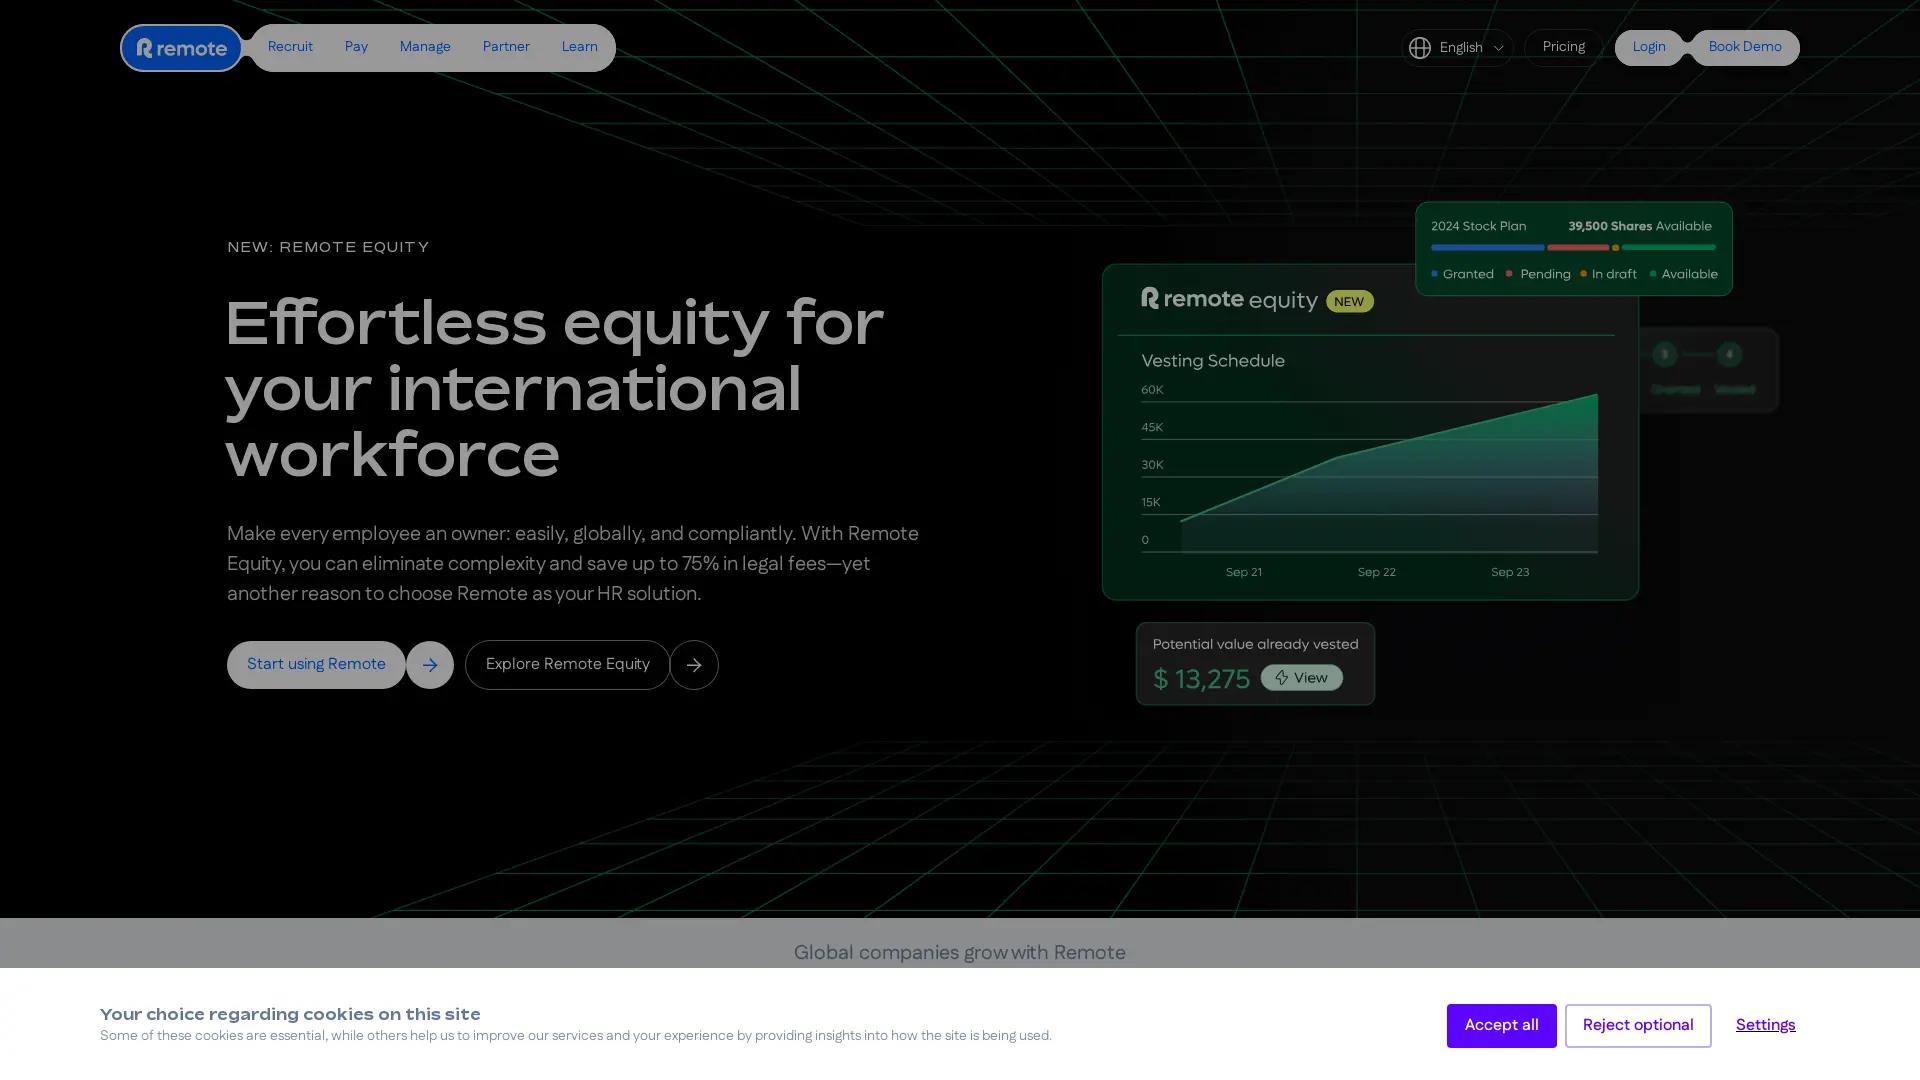Click the Remote logo in the navbar
This screenshot has width=1920, height=1080.
pos(180,47)
